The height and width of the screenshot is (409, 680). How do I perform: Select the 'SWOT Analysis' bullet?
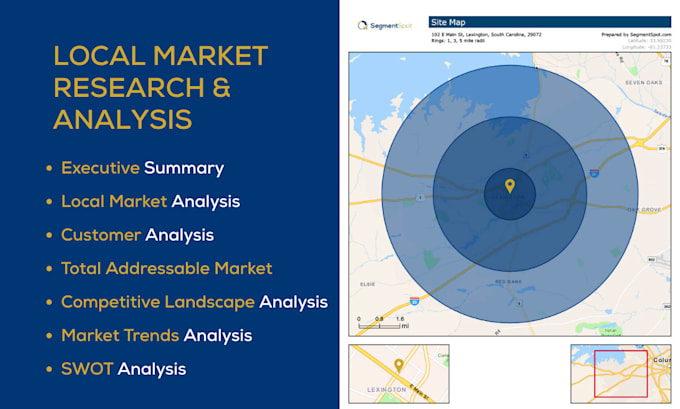click(124, 369)
